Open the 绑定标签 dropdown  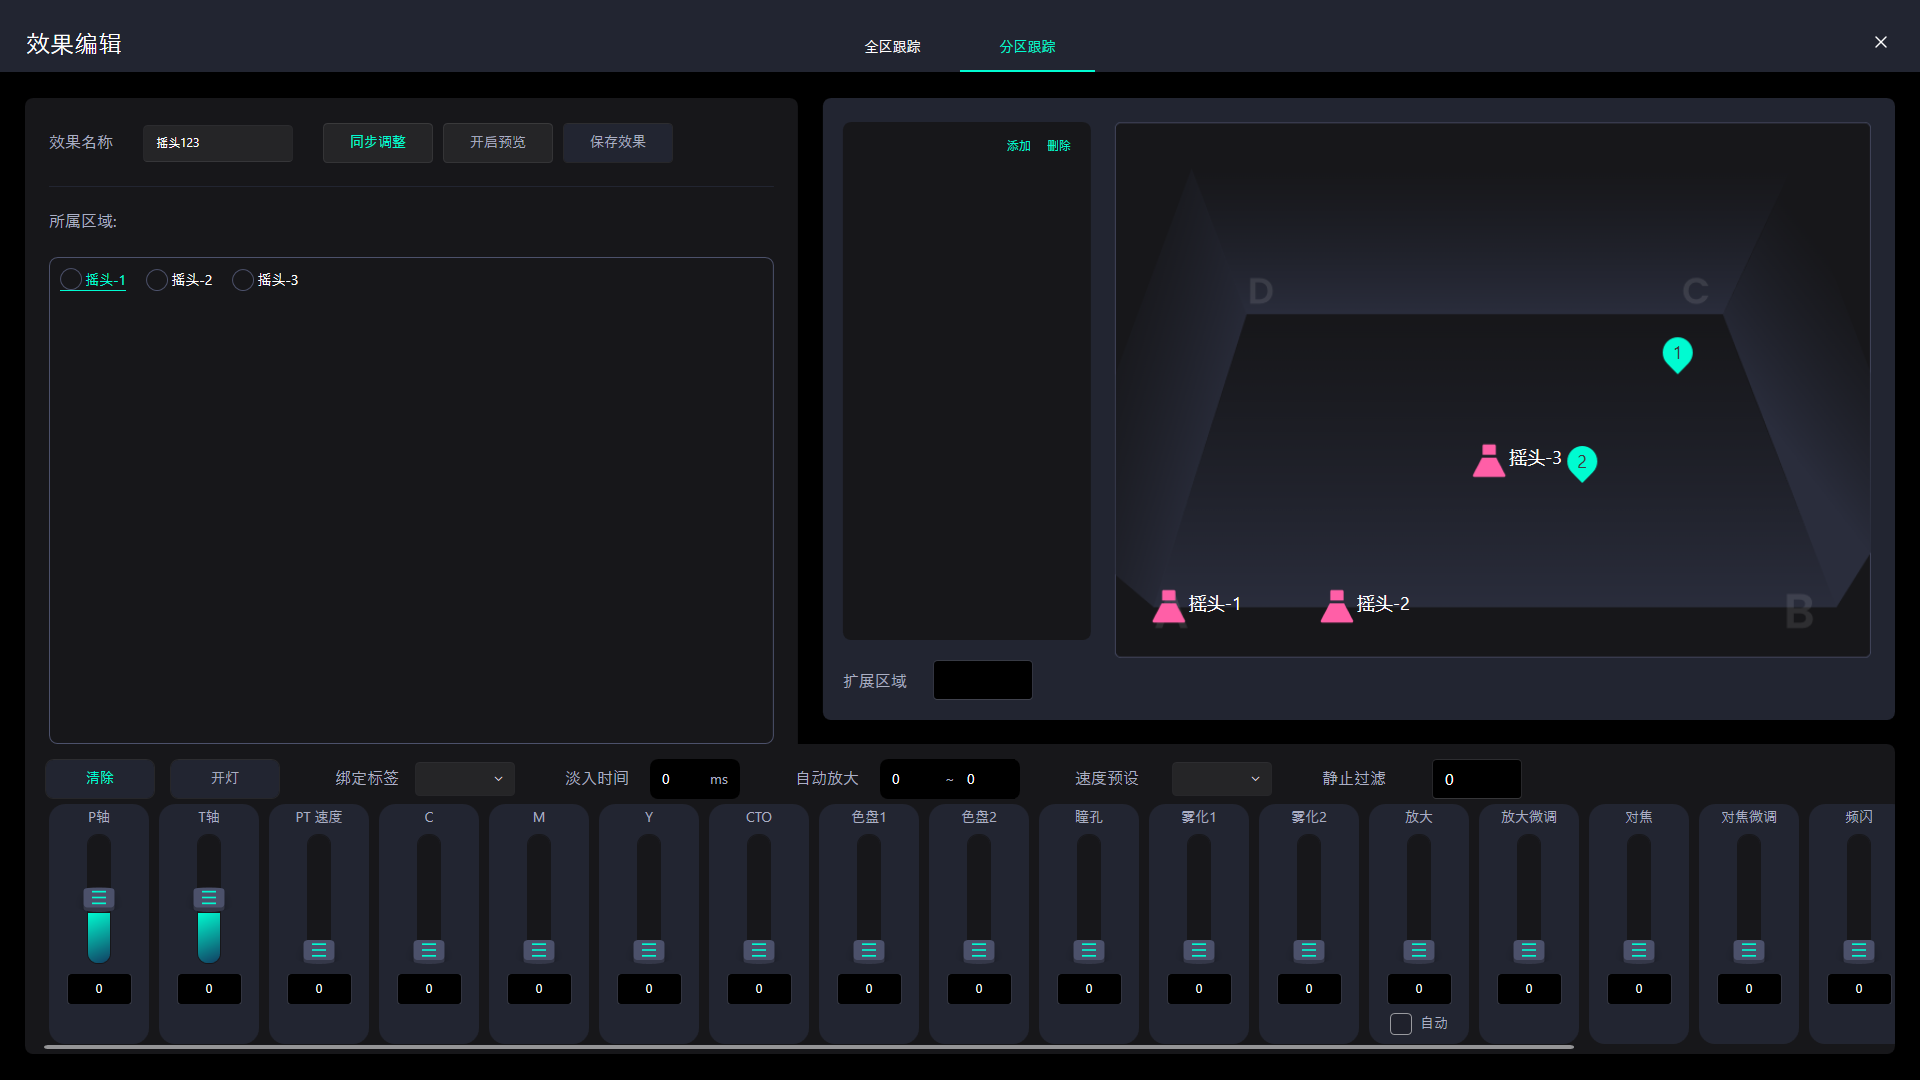(x=464, y=779)
